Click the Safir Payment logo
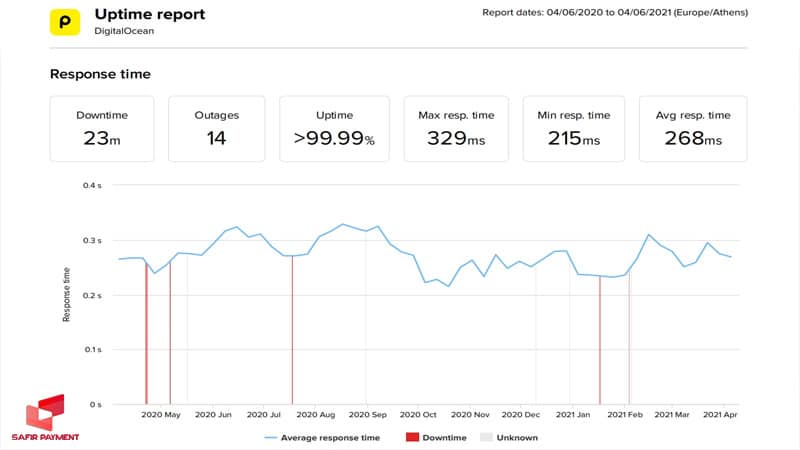 (x=47, y=418)
